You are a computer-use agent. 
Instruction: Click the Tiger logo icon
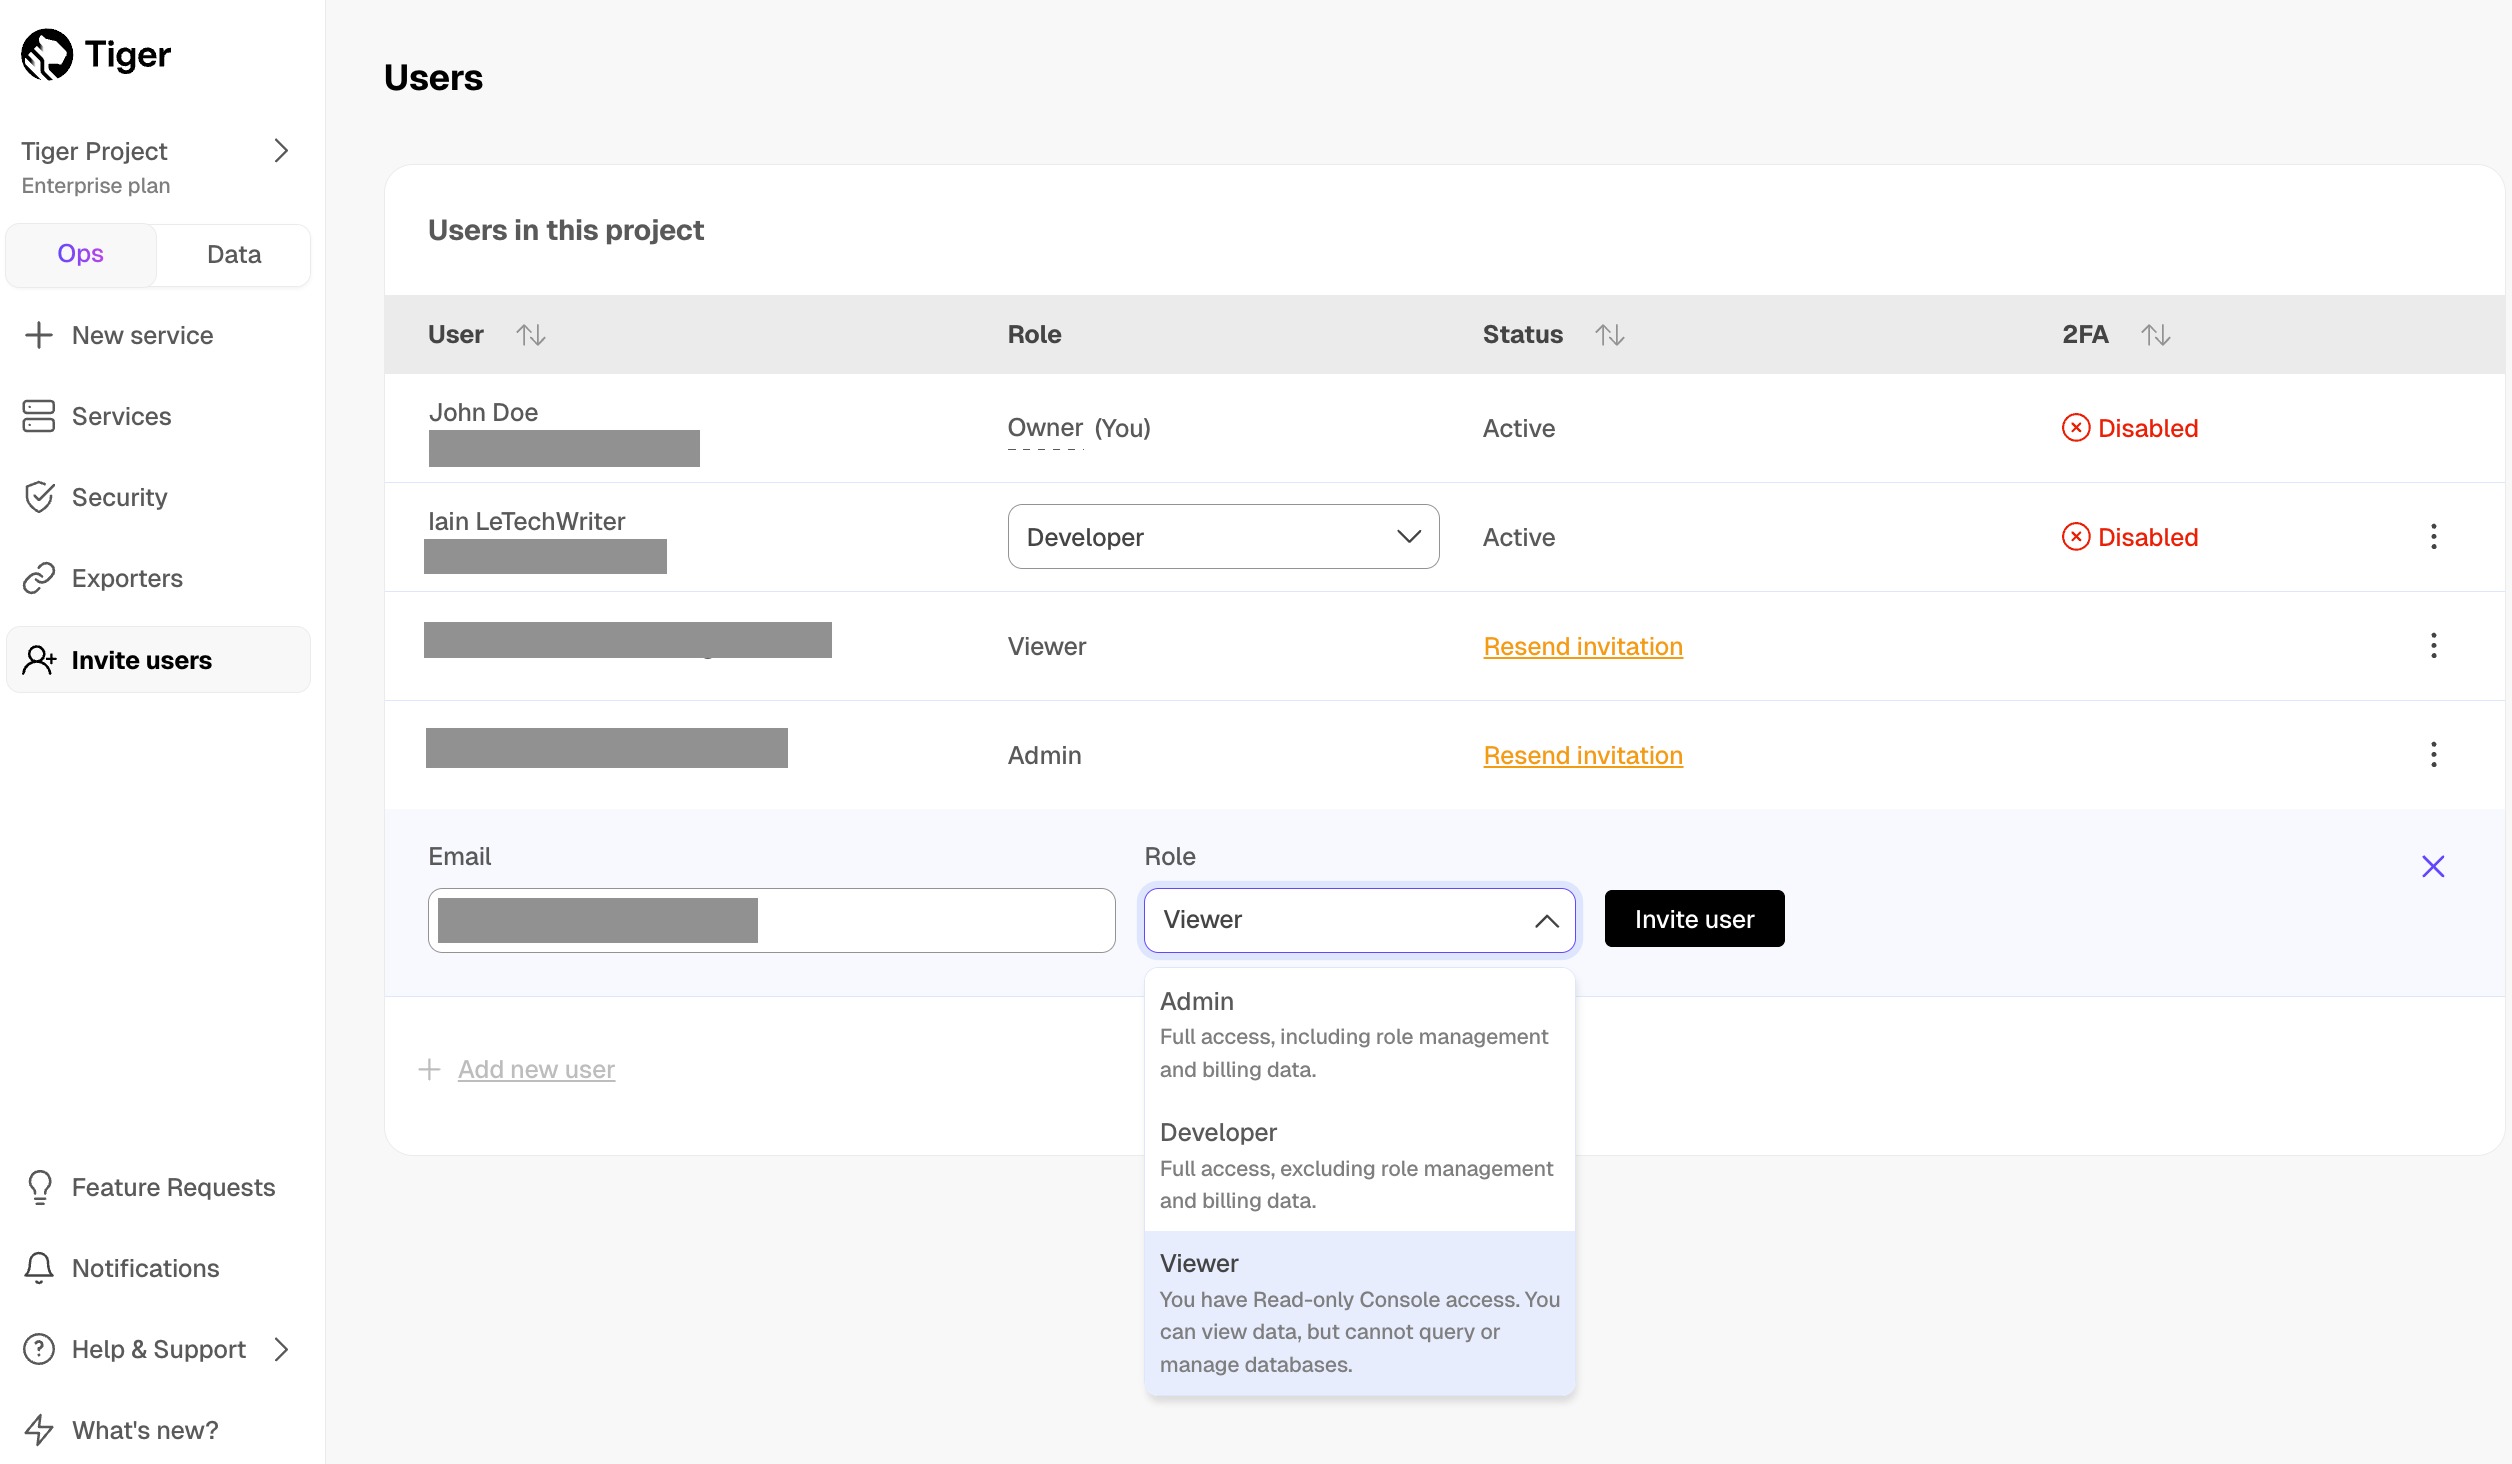(47, 54)
